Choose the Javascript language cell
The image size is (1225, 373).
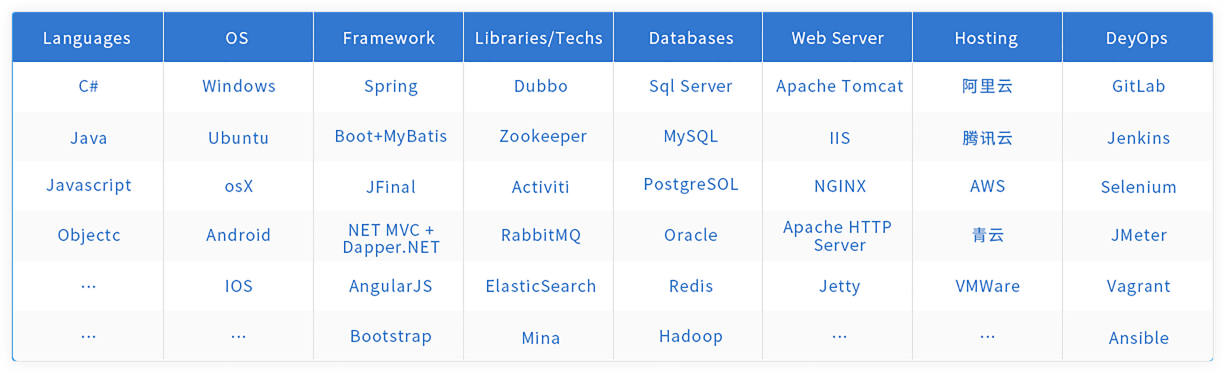coord(89,185)
